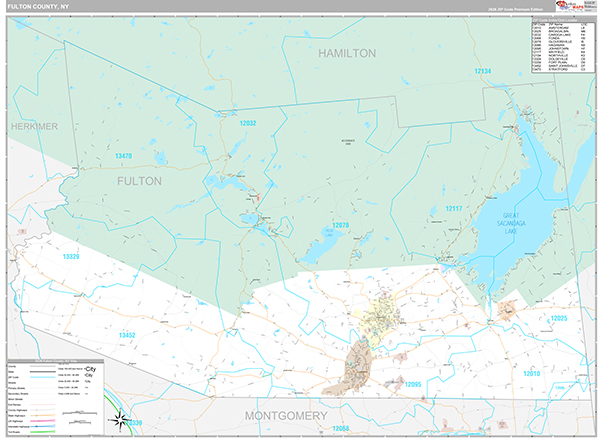Click ZIP code label 13470 on the map
The height and width of the screenshot is (438, 600).
click(x=124, y=156)
